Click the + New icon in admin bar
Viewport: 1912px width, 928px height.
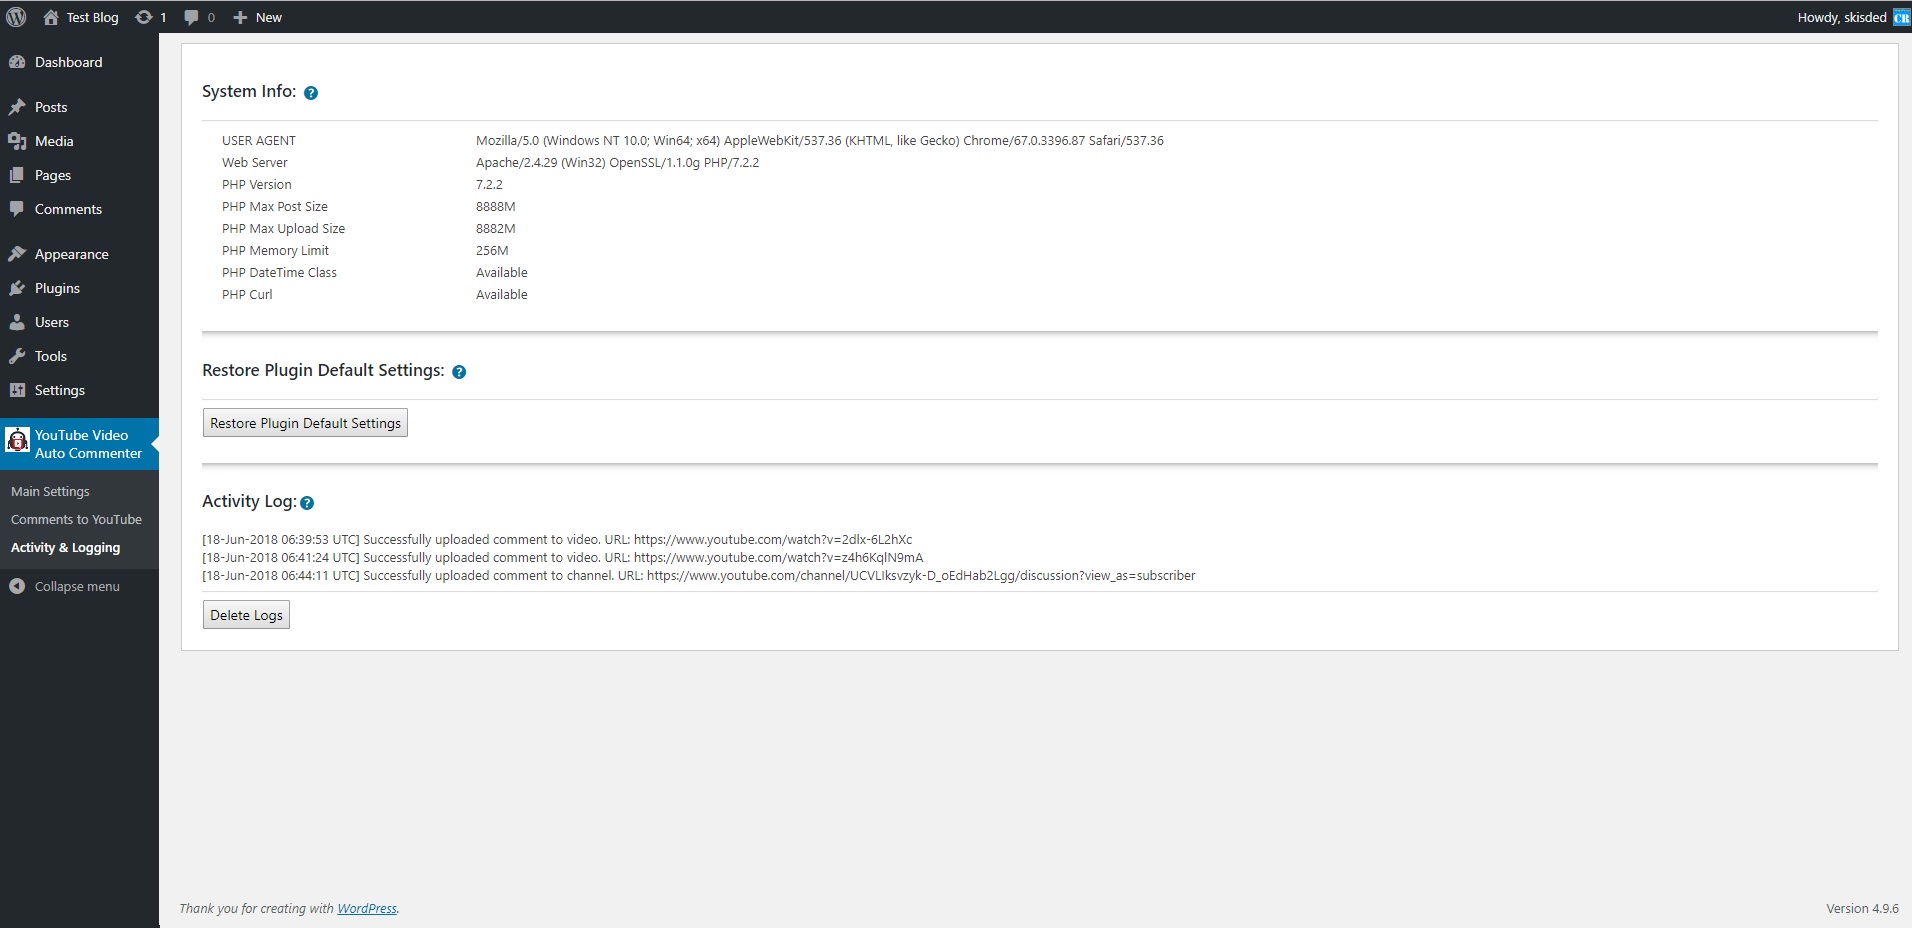238,17
